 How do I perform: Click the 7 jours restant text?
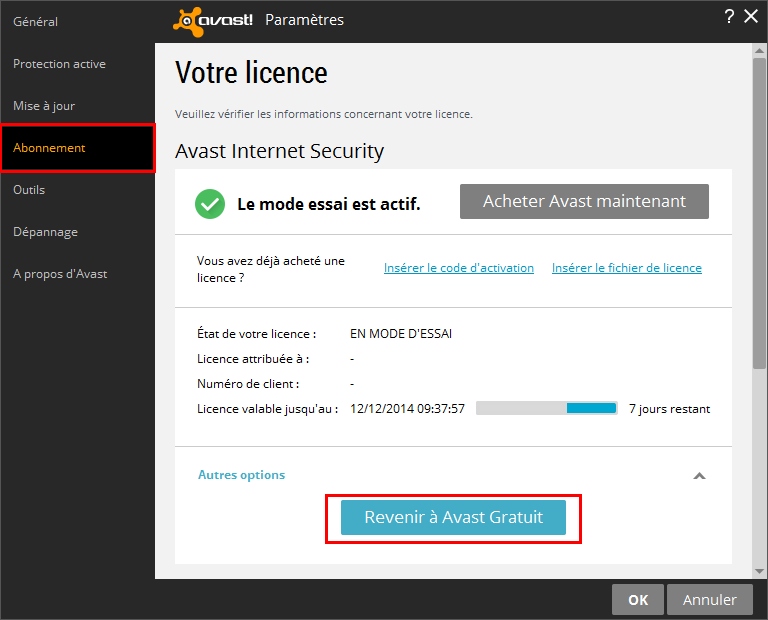click(669, 409)
